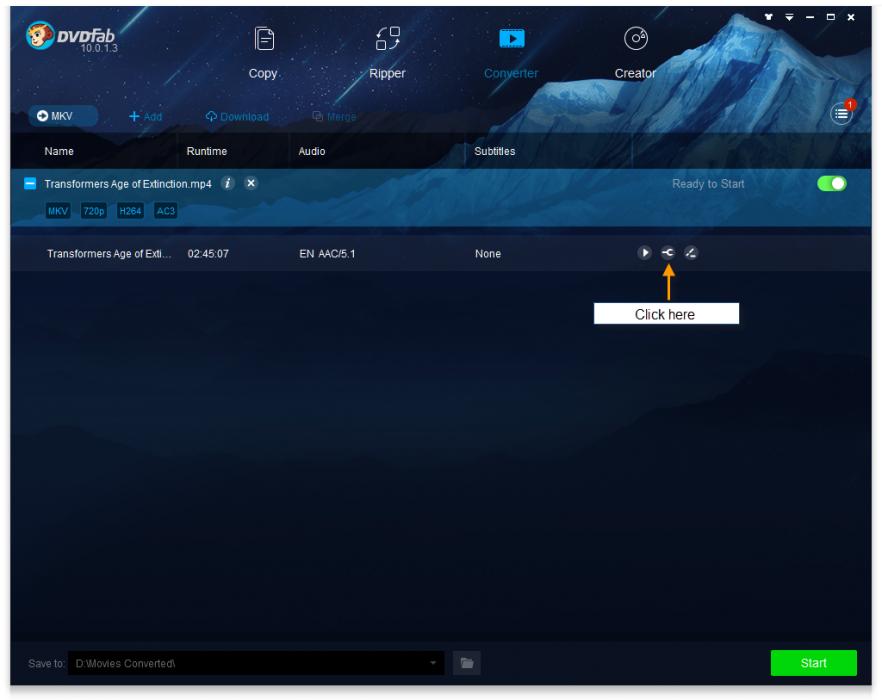Collapse the Transformers Age of Extinction.mp4 entry
This screenshot has height=700, width=882.
pyautogui.click(x=30, y=183)
